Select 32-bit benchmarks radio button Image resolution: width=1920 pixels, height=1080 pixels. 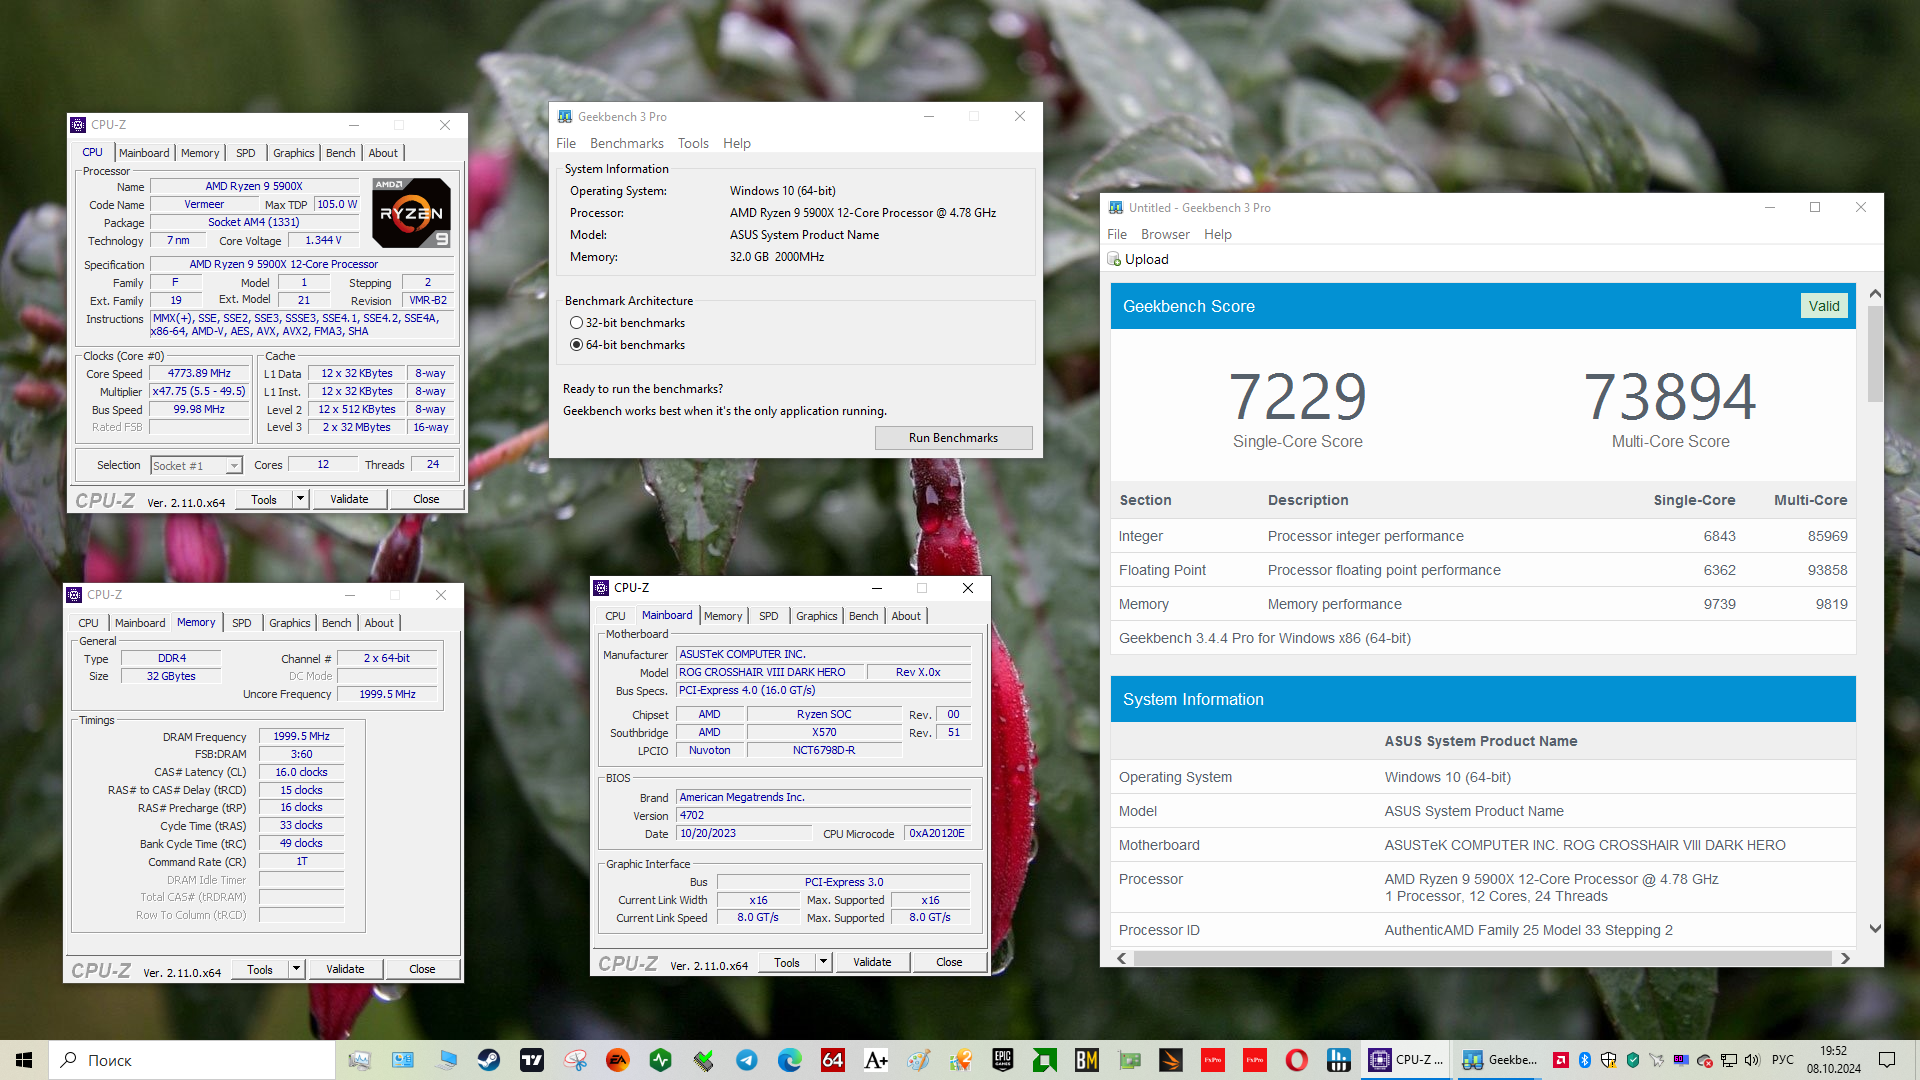pyautogui.click(x=576, y=323)
